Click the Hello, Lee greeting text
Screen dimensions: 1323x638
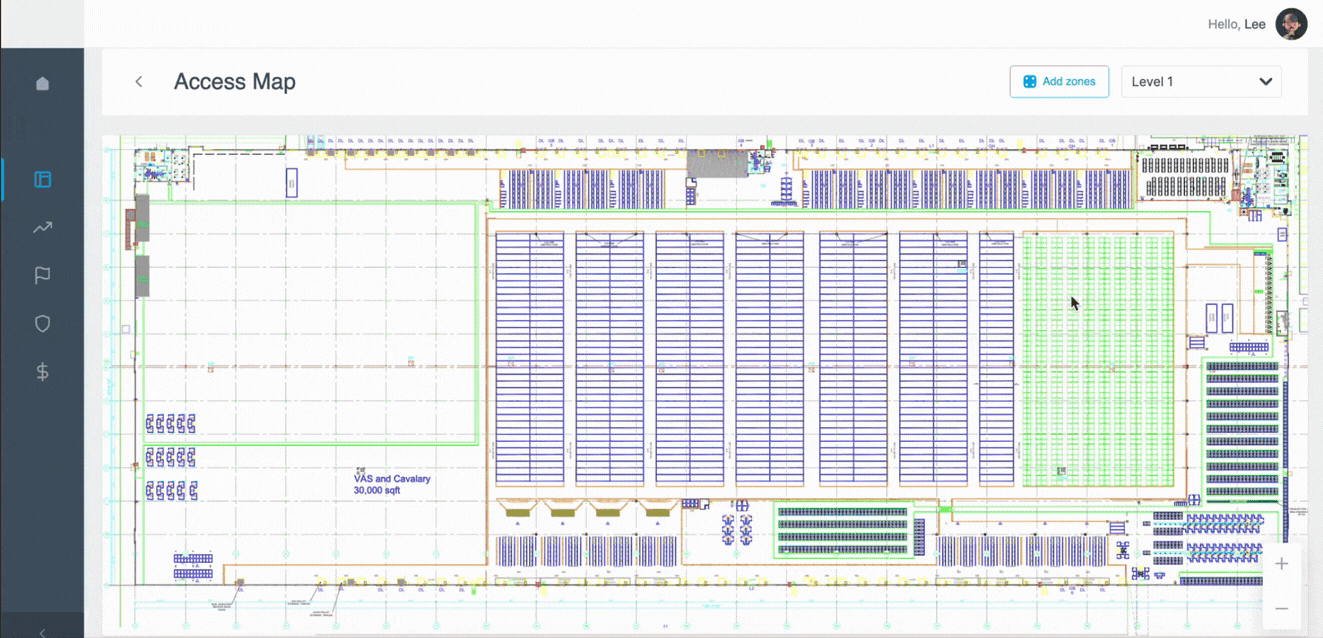1236,24
